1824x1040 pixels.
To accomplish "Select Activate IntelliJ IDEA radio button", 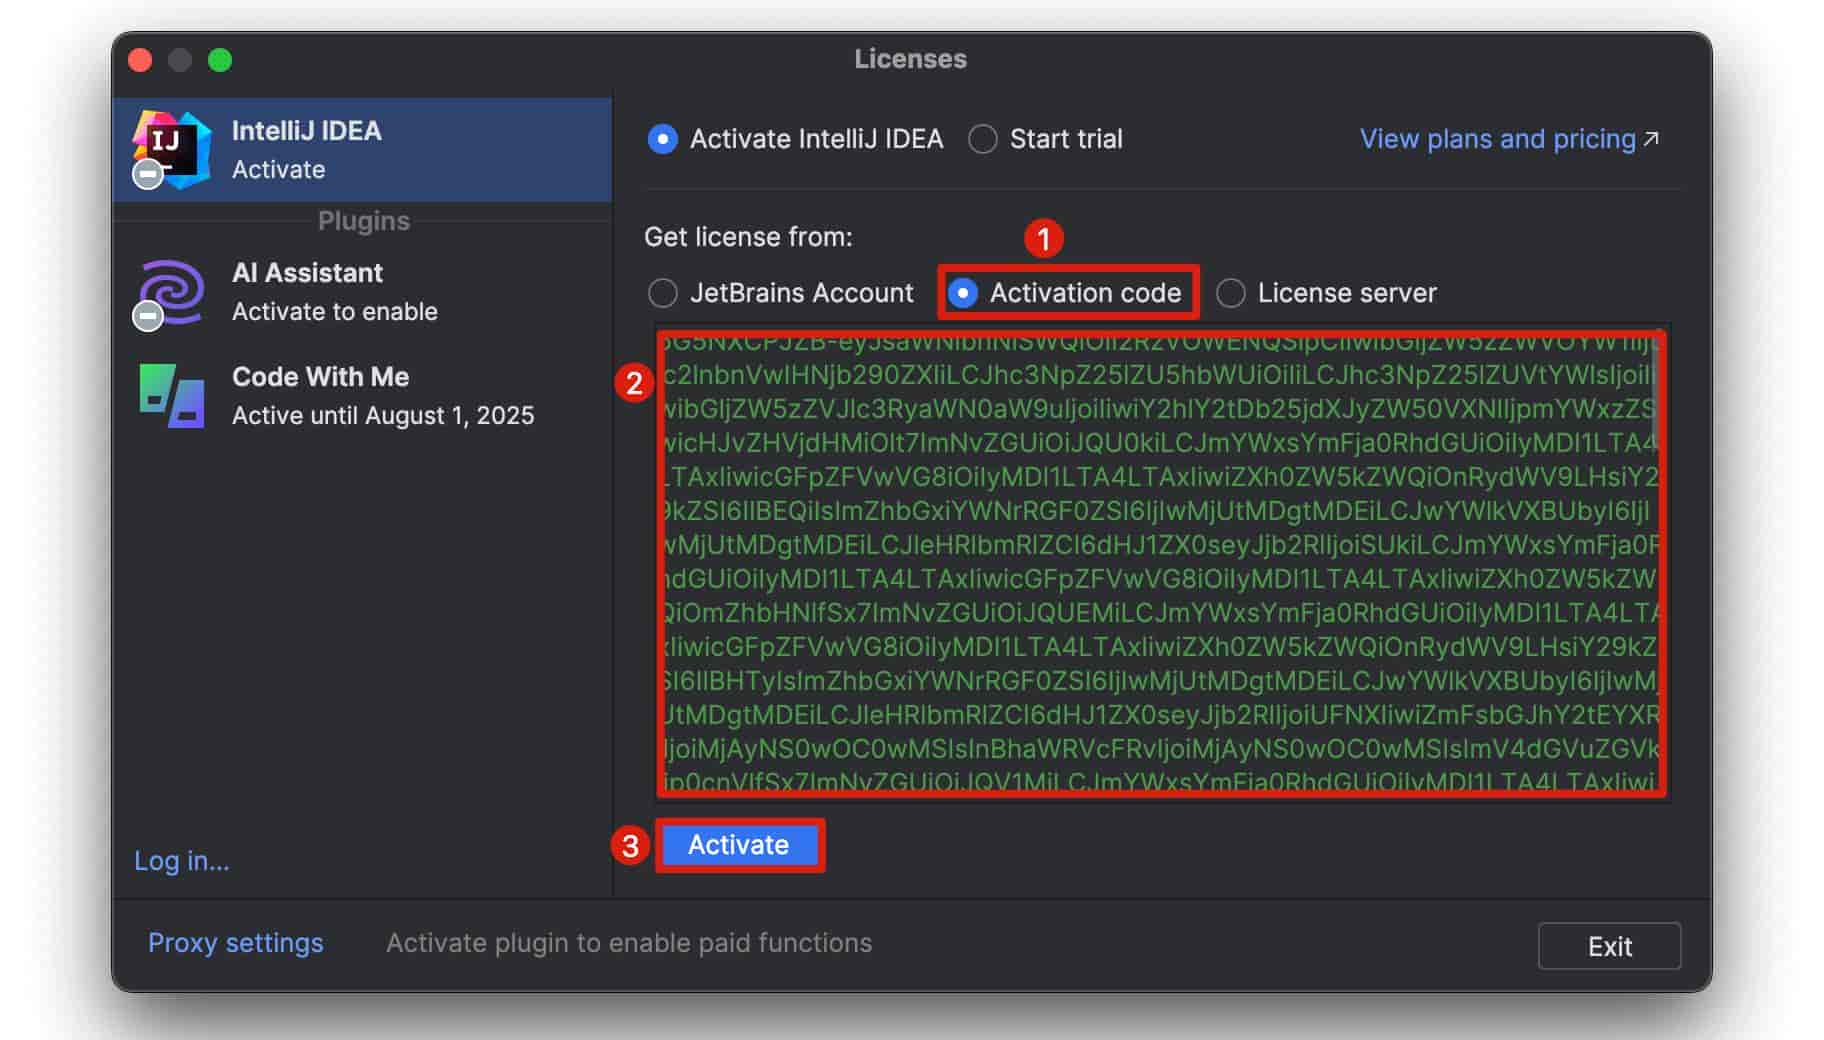I will coord(662,139).
